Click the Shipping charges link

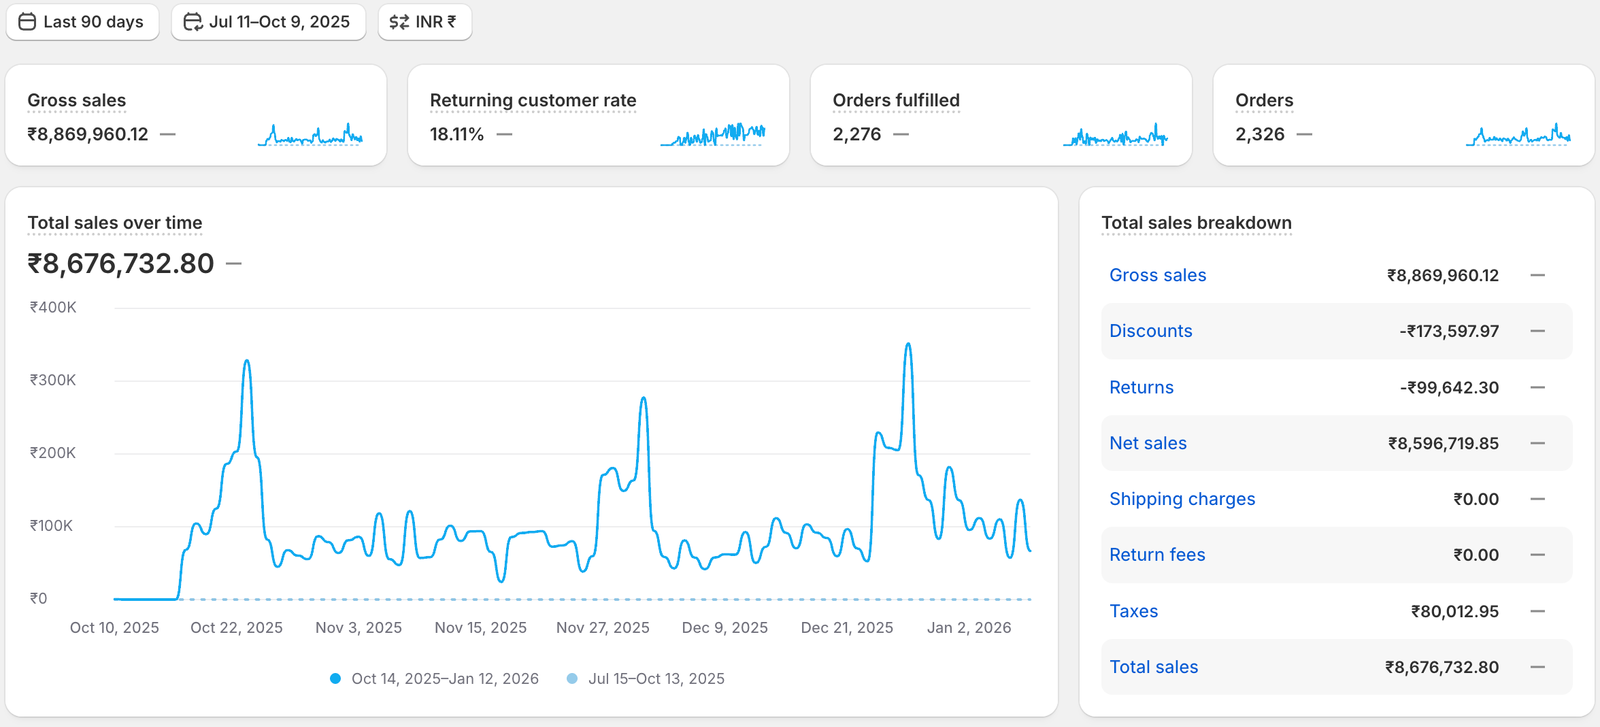(1181, 499)
